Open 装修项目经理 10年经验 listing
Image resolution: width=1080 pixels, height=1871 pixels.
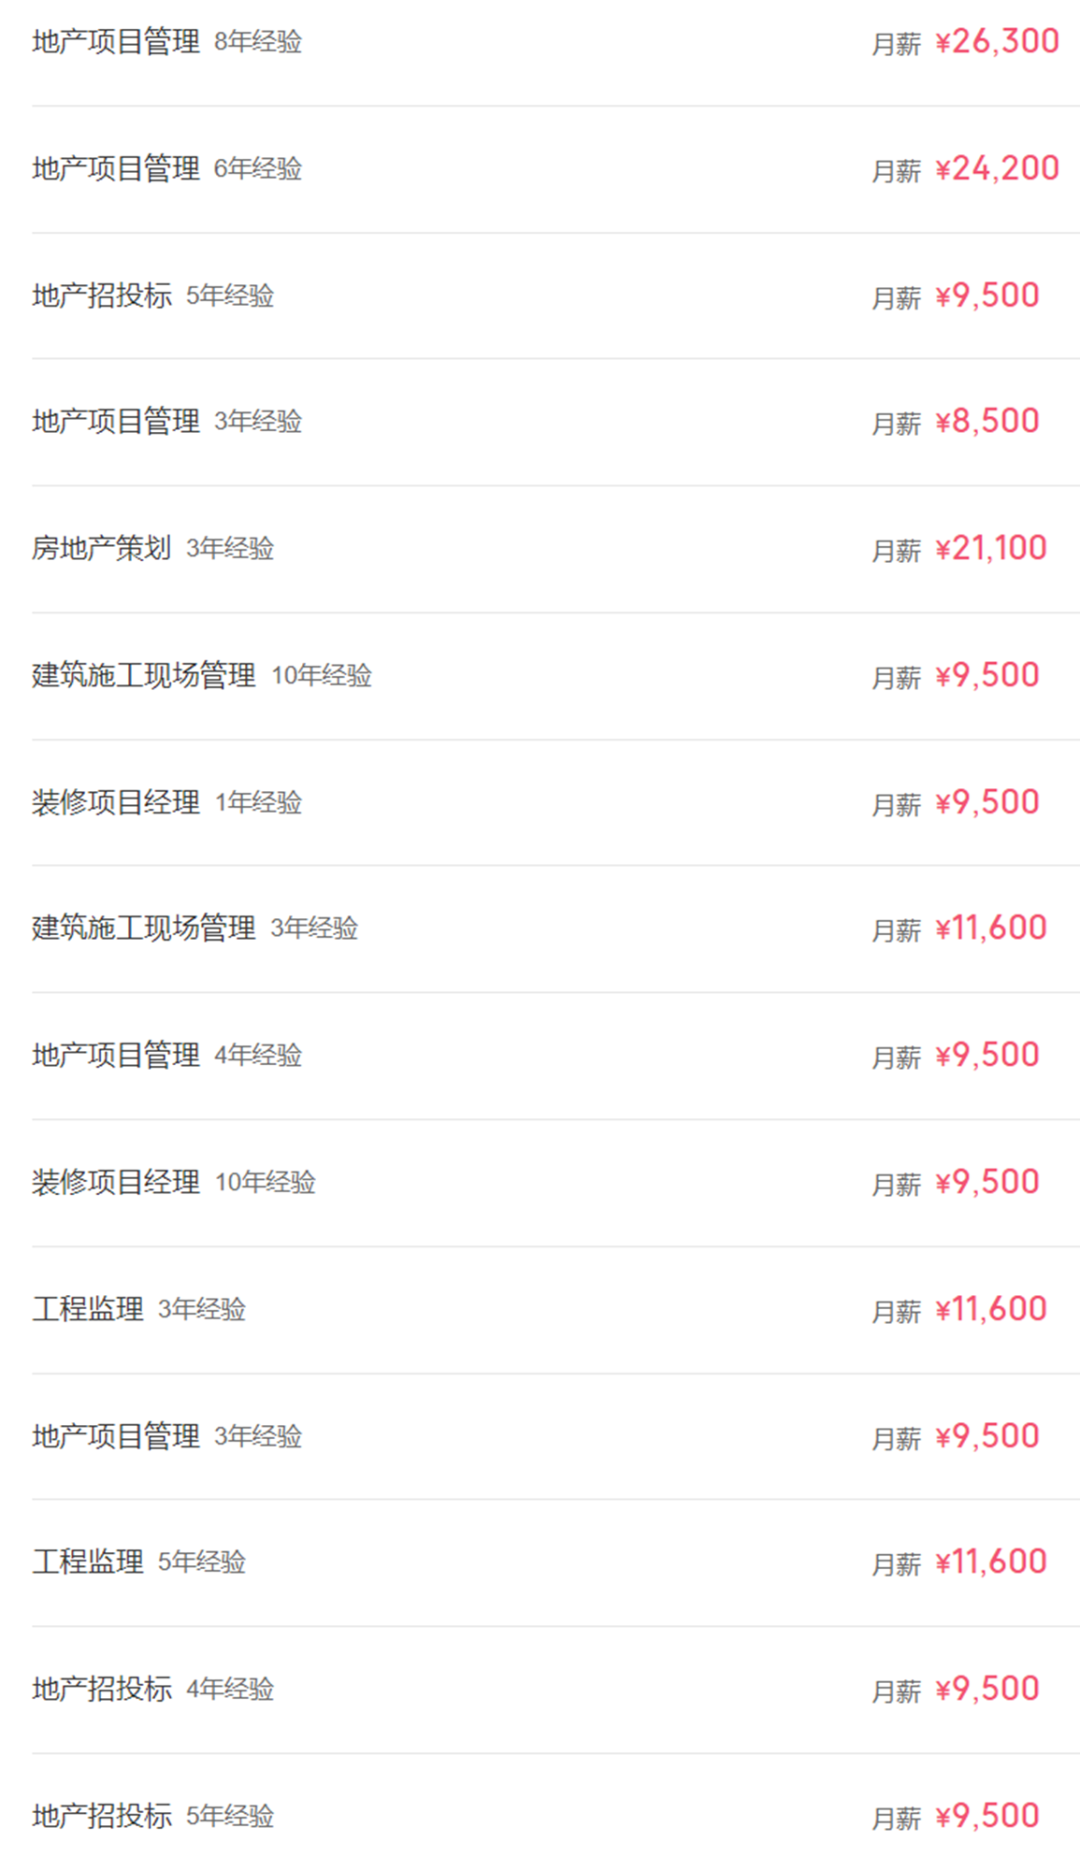point(555,1183)
